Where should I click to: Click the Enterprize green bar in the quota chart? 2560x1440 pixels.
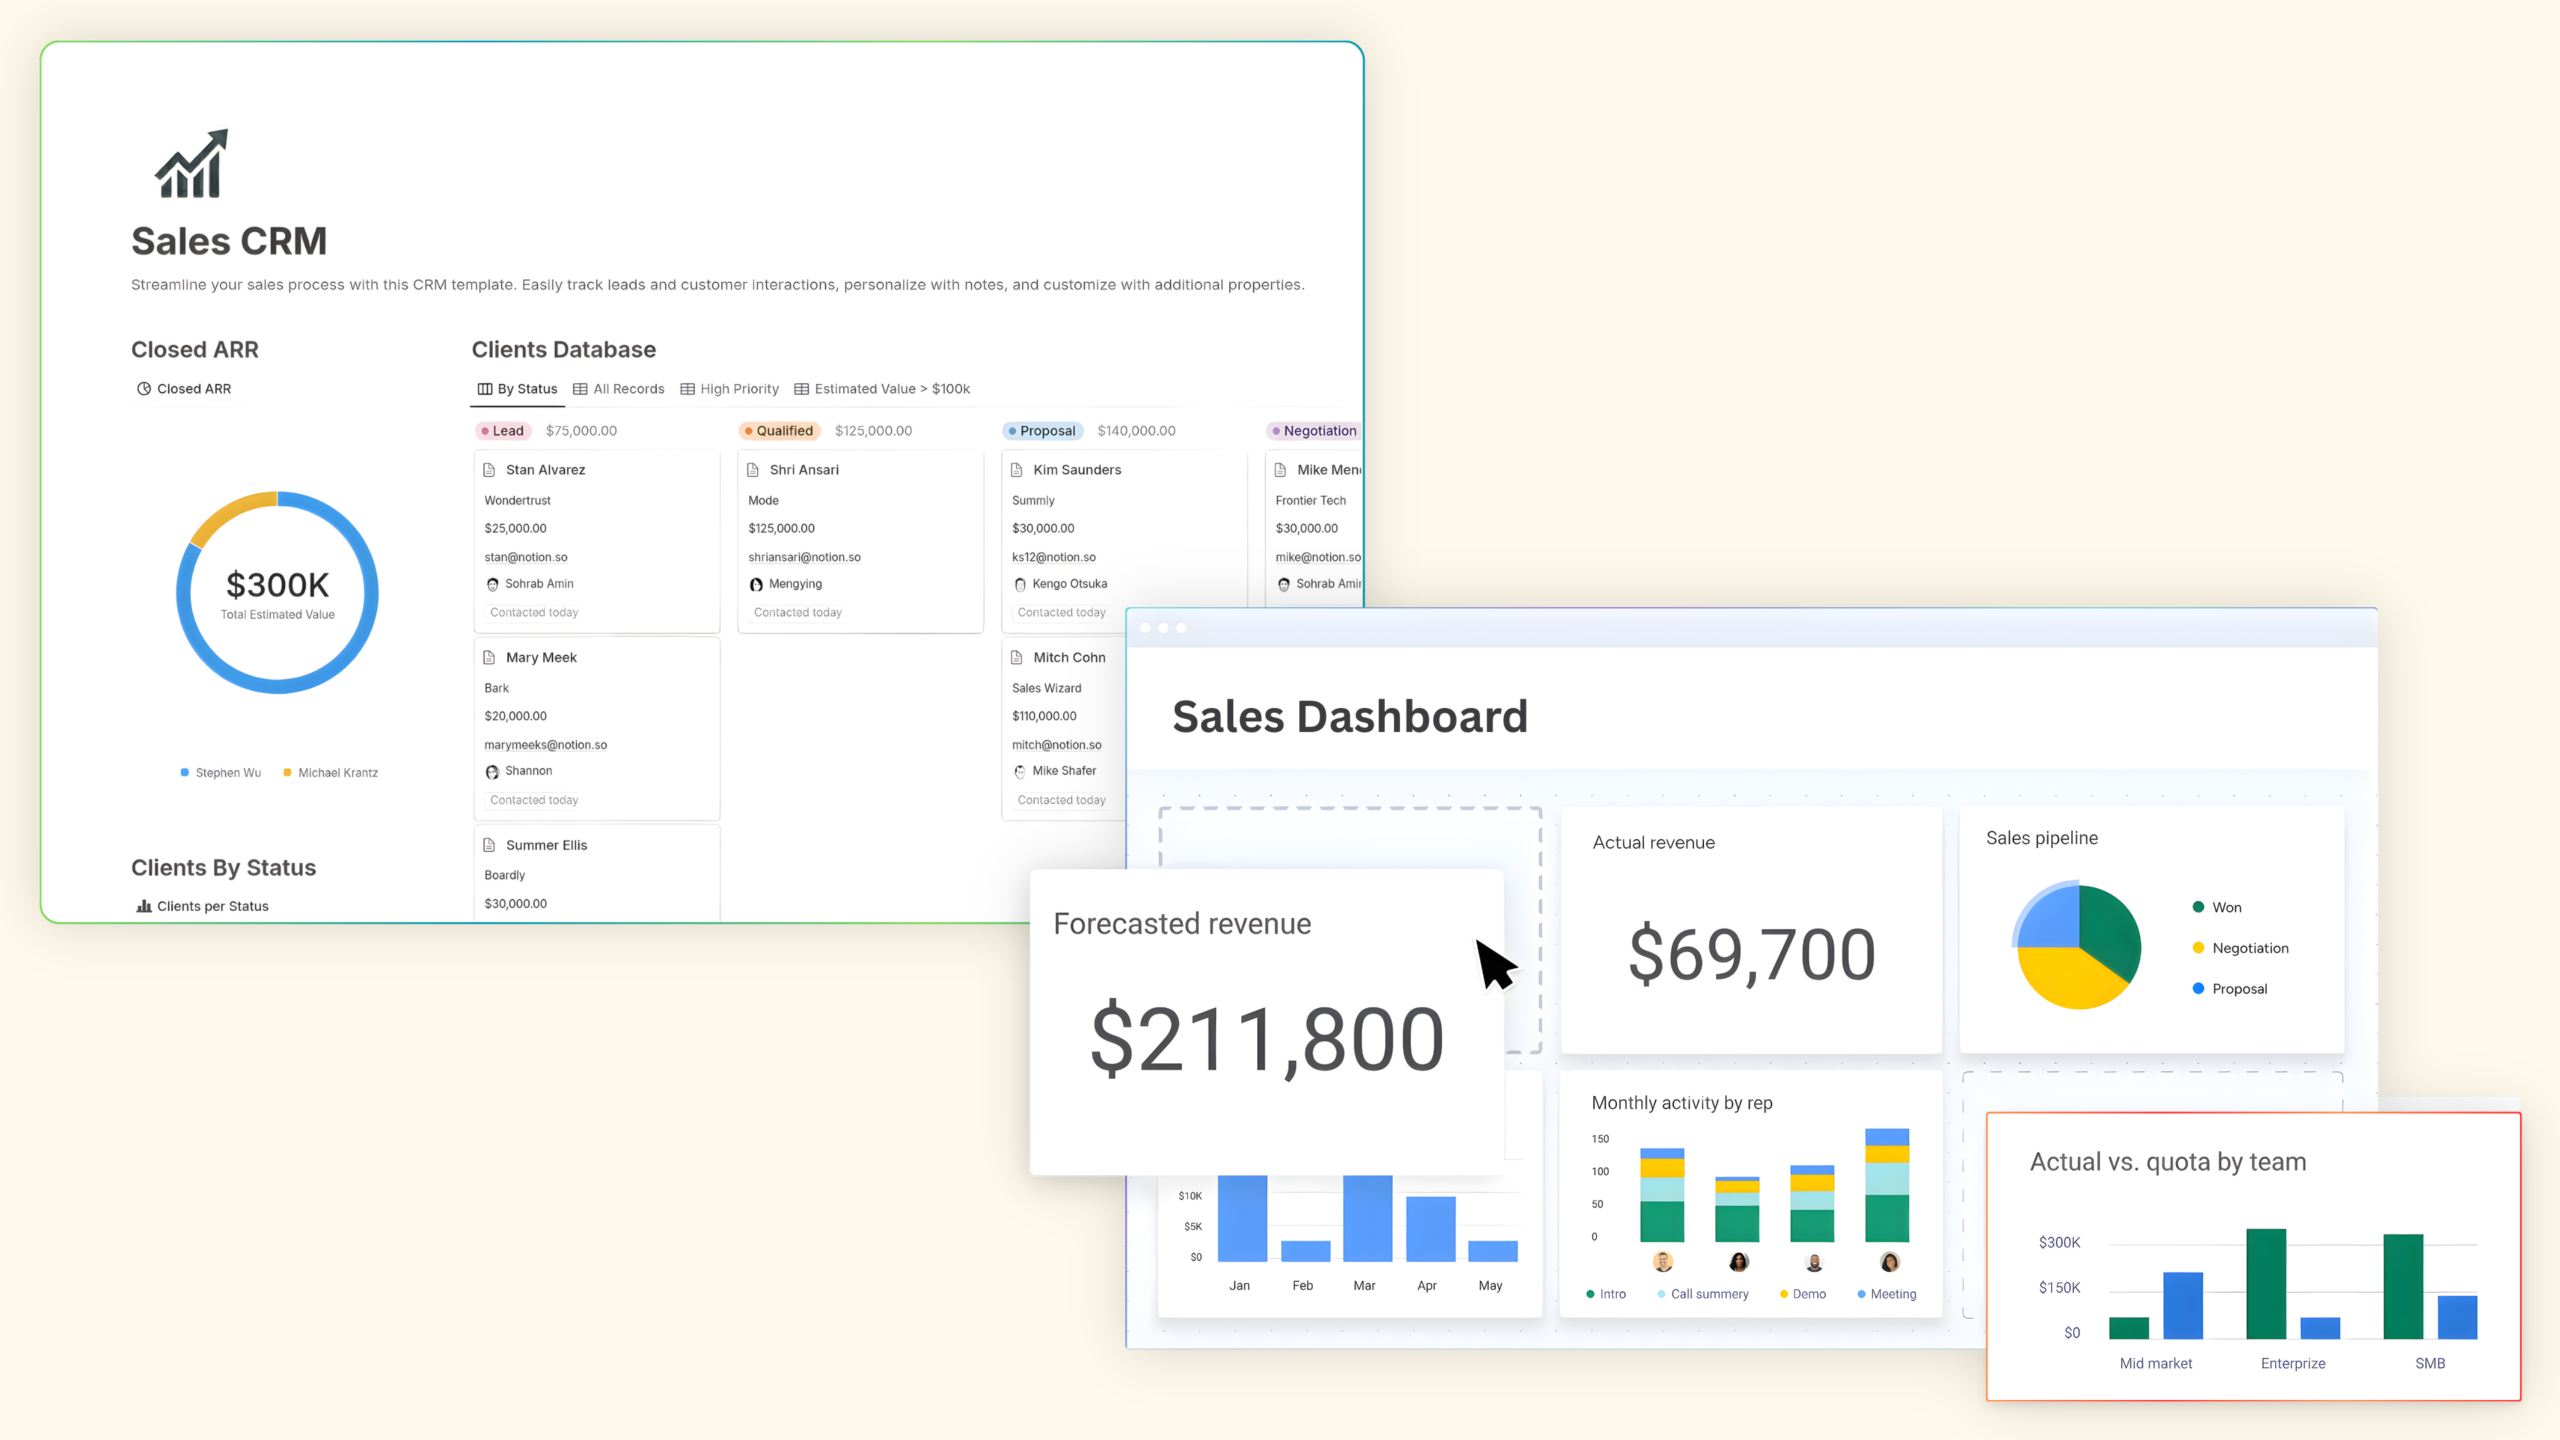(x=2266, y=1283)
